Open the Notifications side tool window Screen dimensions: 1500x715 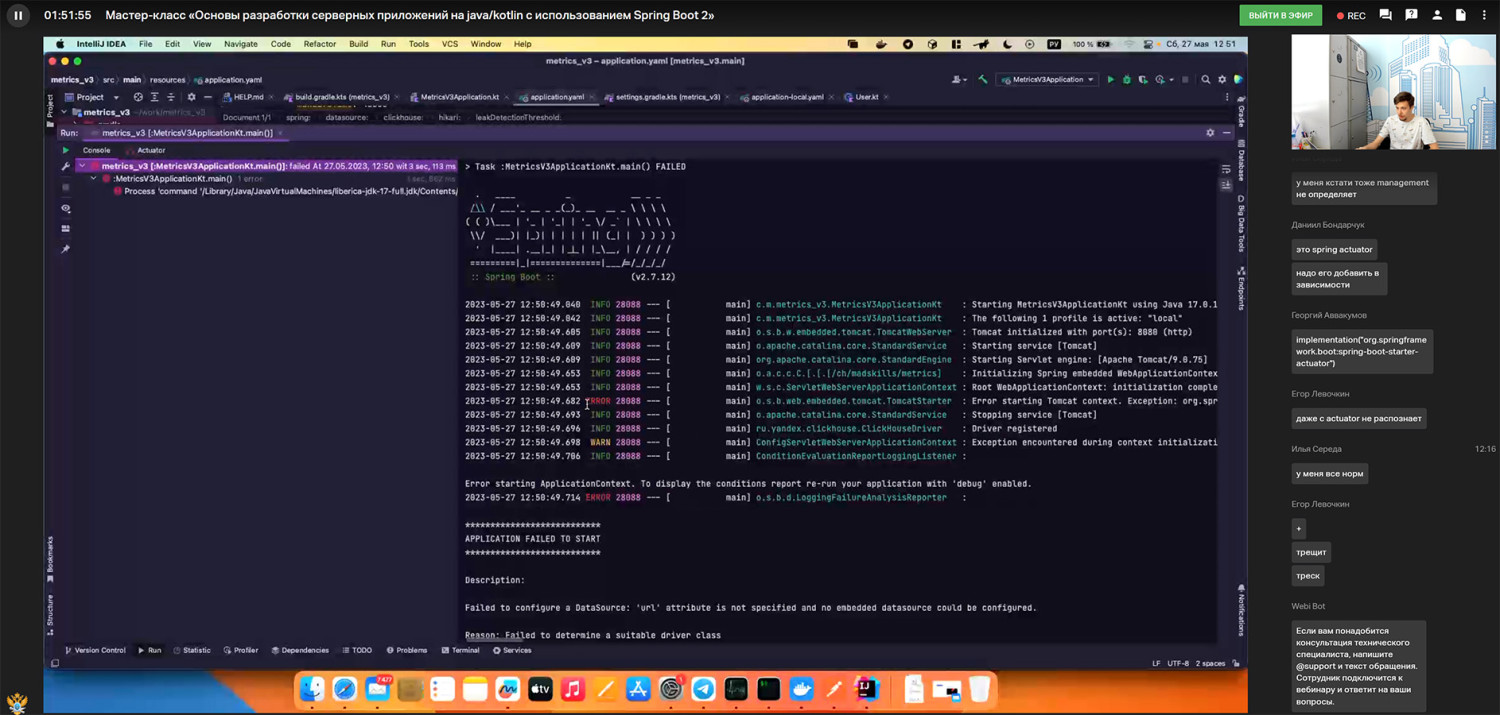(1241, 610)
